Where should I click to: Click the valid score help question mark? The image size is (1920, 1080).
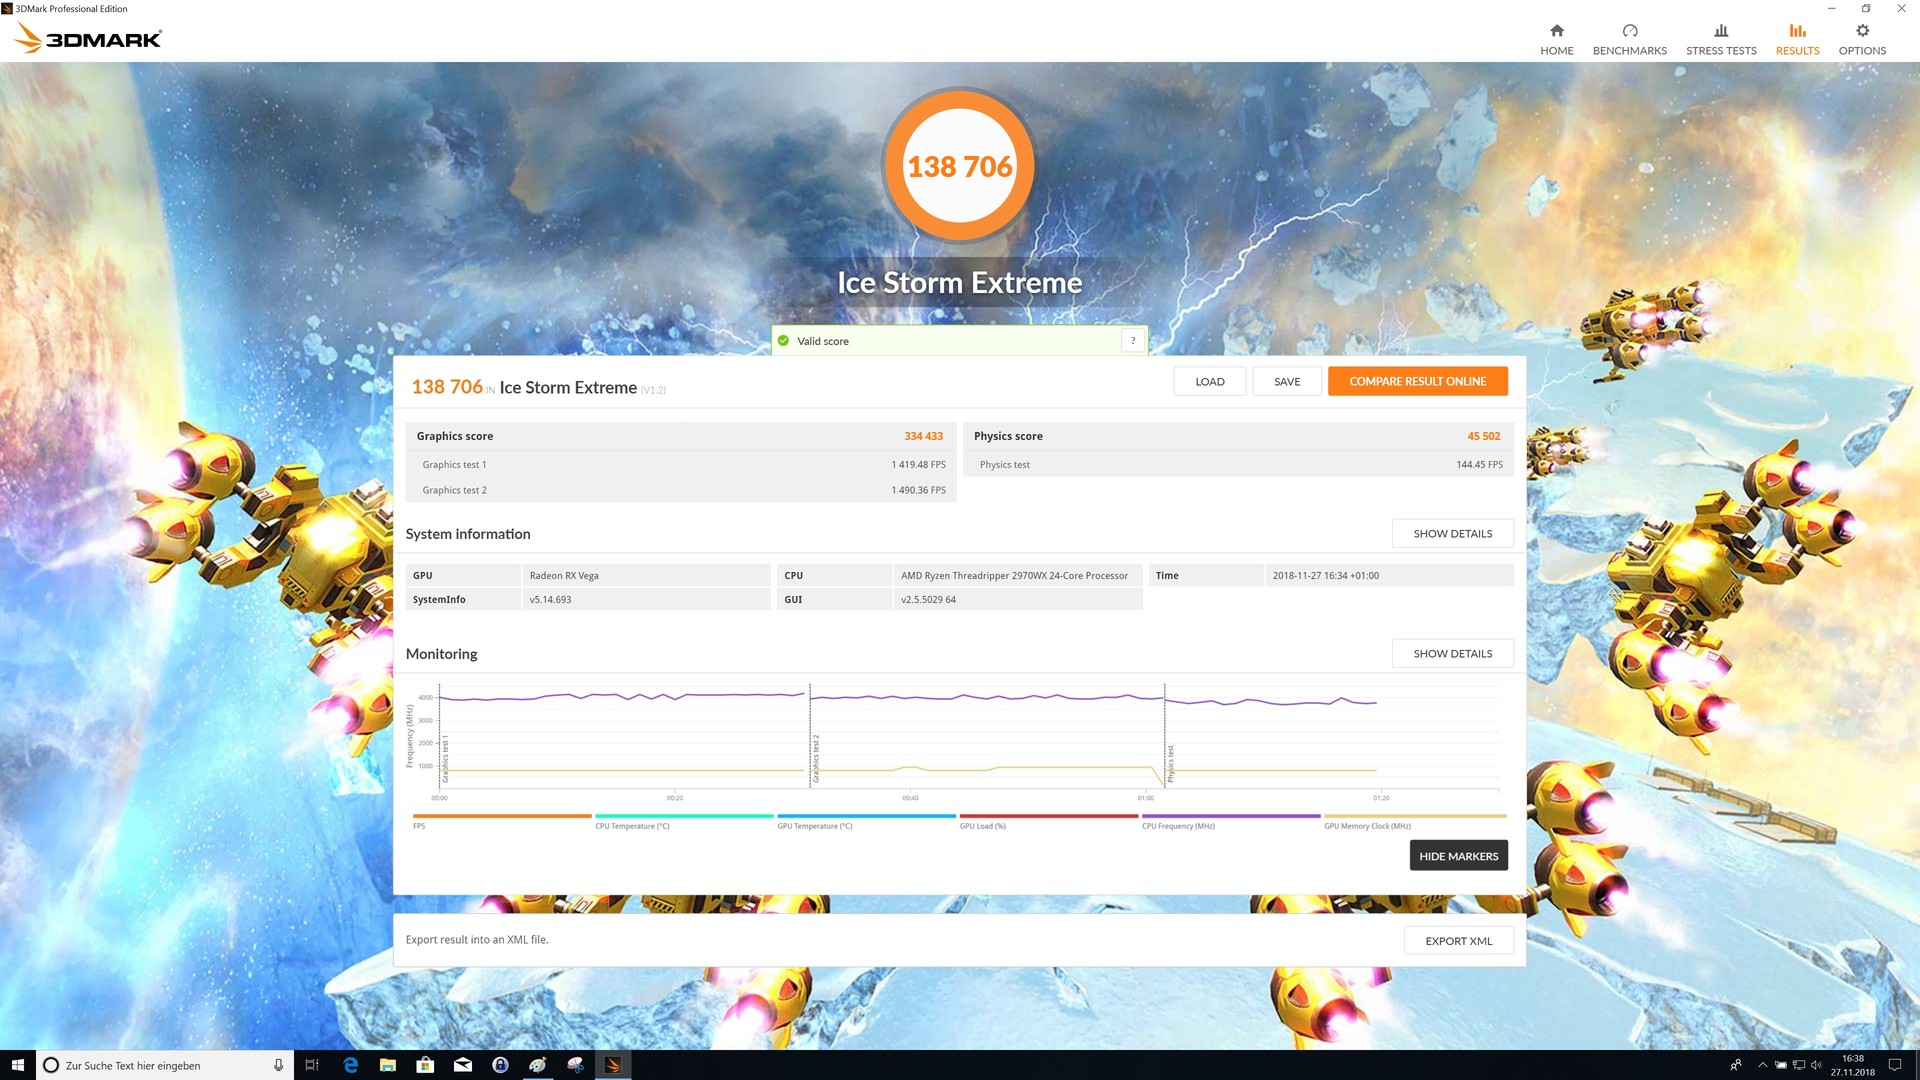click(1132, 341)
